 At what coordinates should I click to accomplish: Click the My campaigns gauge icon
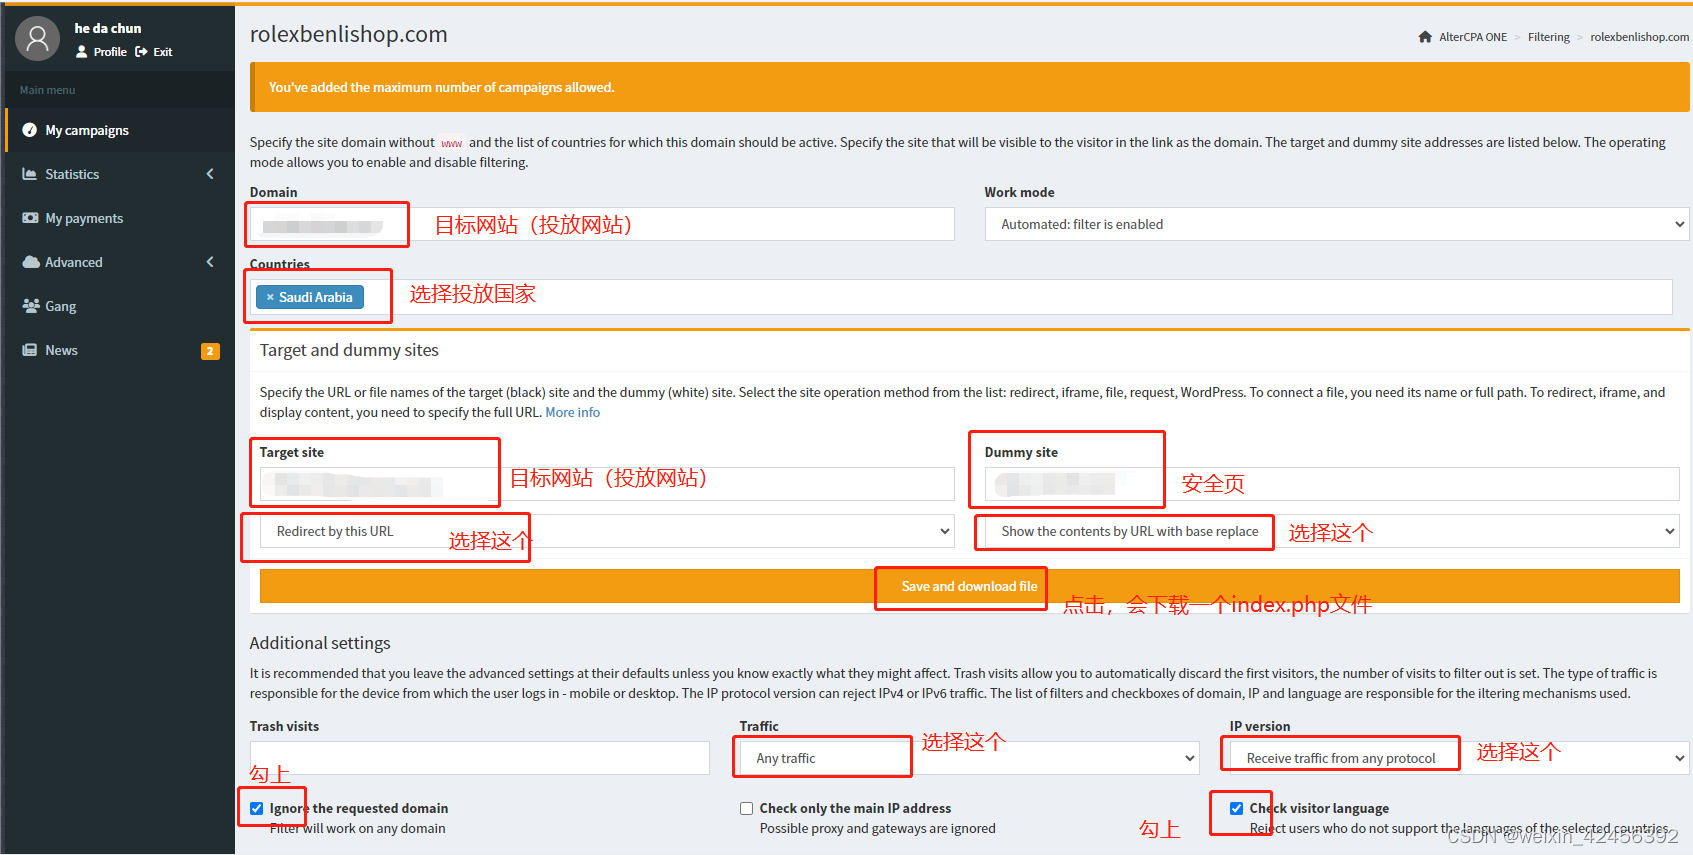30,130
